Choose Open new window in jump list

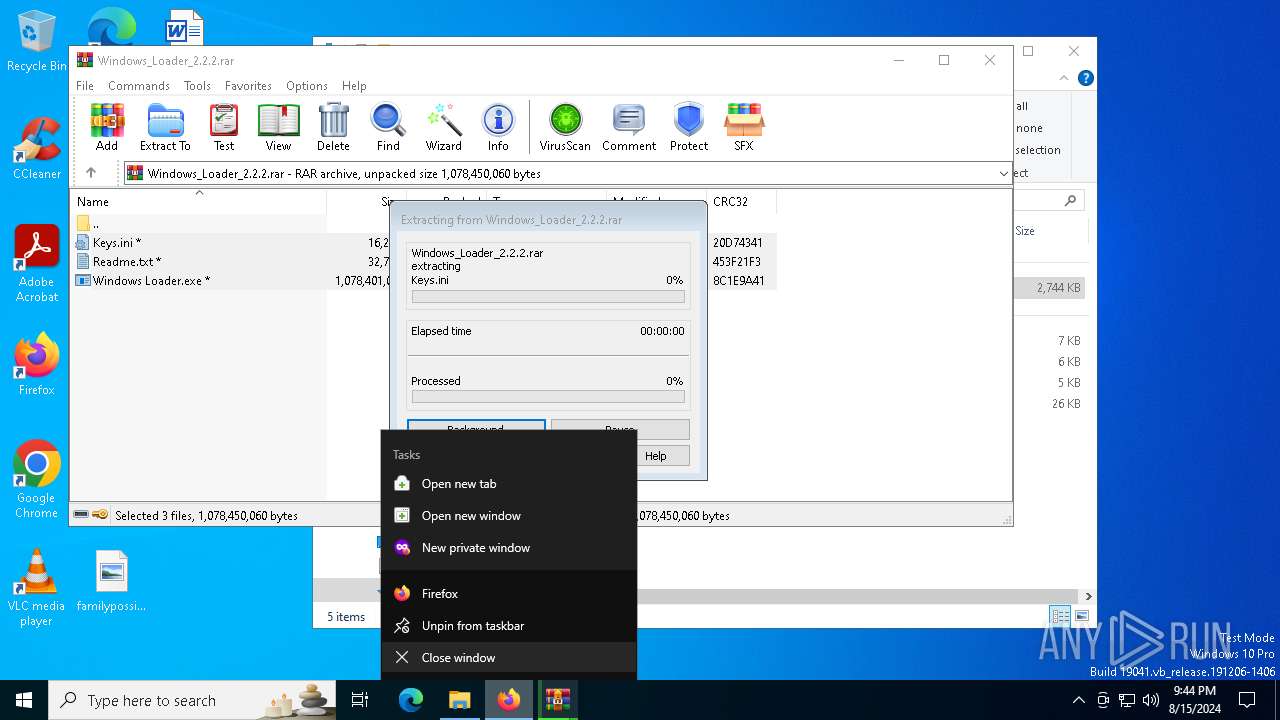click(509, 516)
